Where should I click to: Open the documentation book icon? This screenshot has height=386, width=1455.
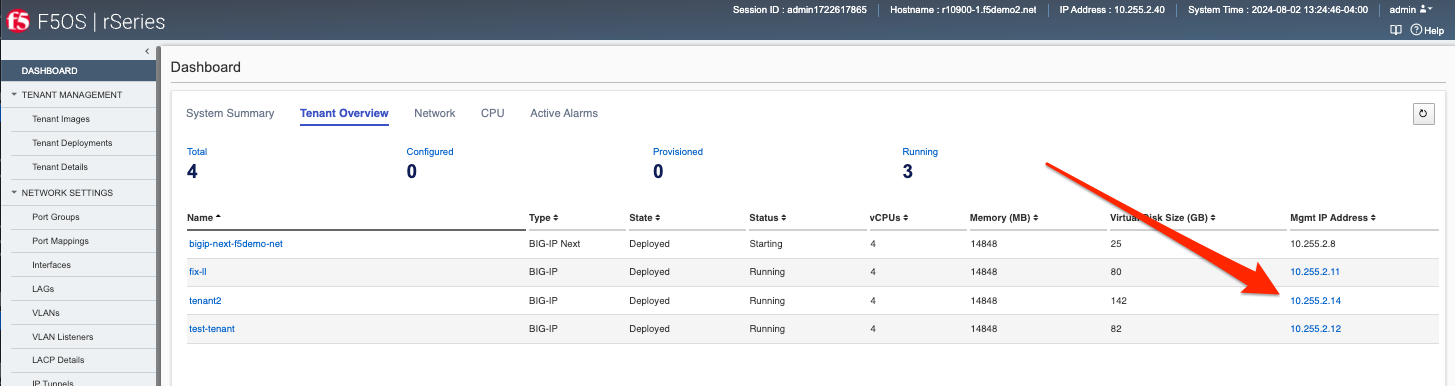coord(1396,31)
